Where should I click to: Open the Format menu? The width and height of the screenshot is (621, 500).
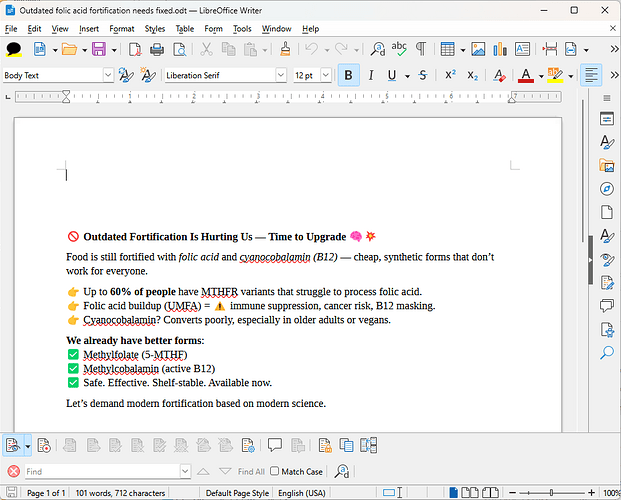pos(122,29)
